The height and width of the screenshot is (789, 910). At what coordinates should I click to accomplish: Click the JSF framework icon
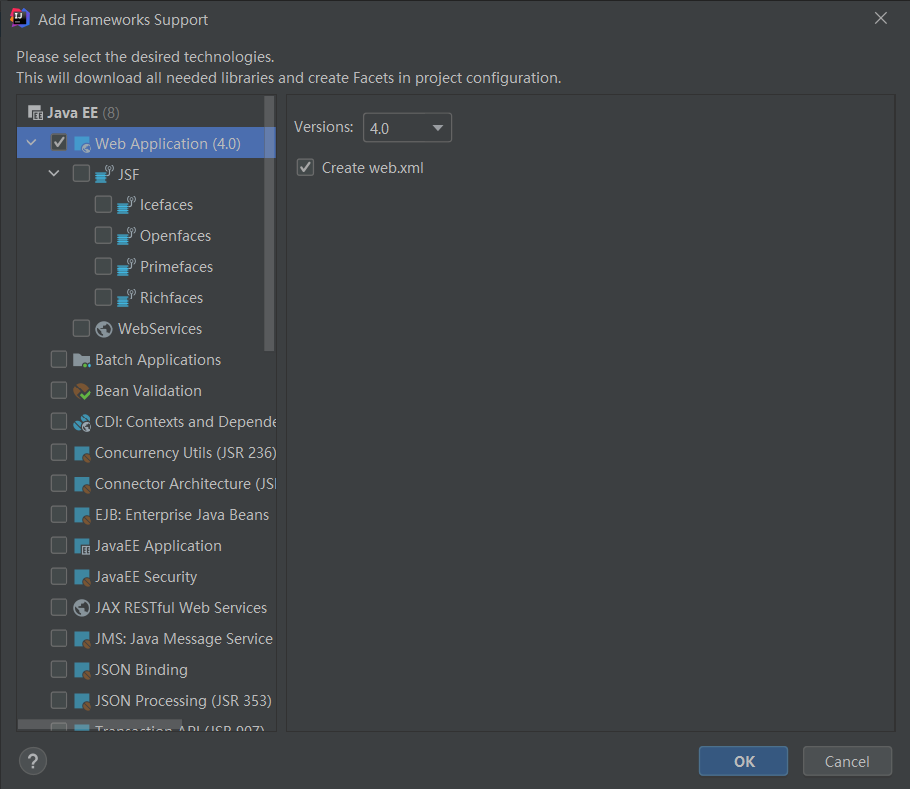point(104,175)
